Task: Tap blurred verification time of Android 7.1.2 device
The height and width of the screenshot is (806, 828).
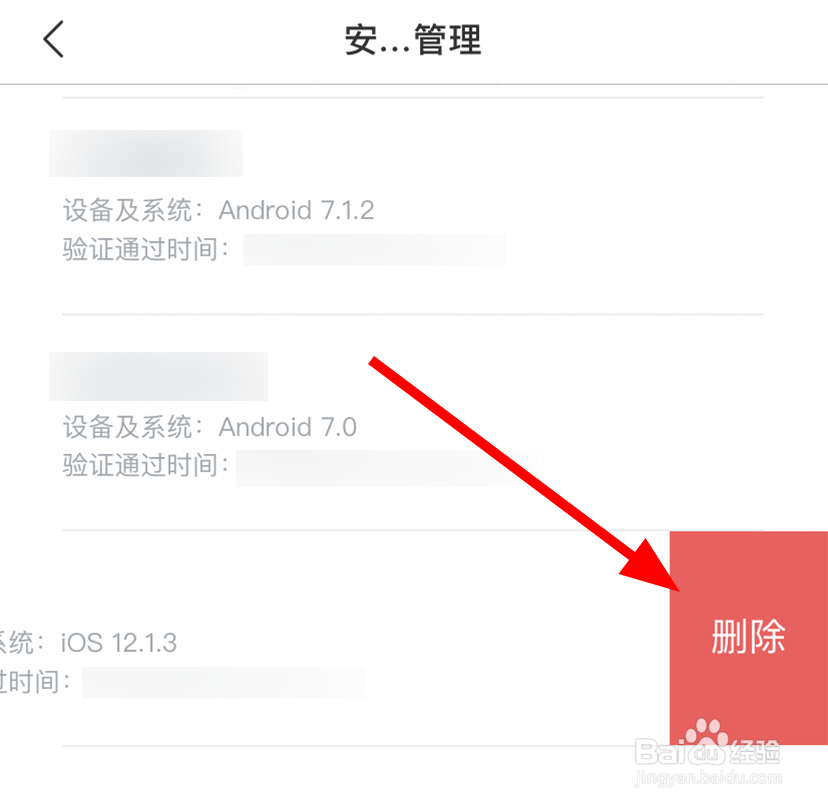Action: (374, 250)
